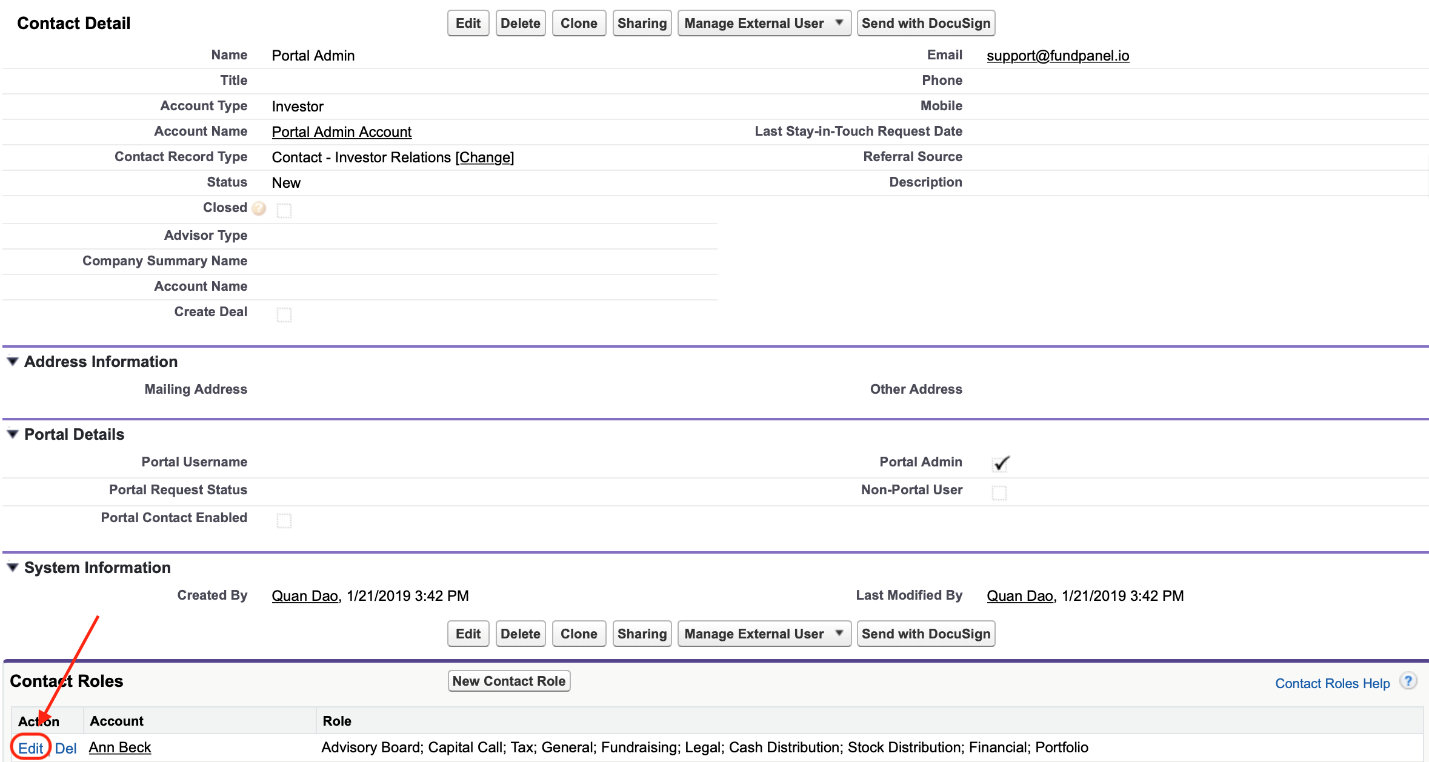Click the Mailing Address label
Screen dimensions: 1429x762
[x=196, y=389]
